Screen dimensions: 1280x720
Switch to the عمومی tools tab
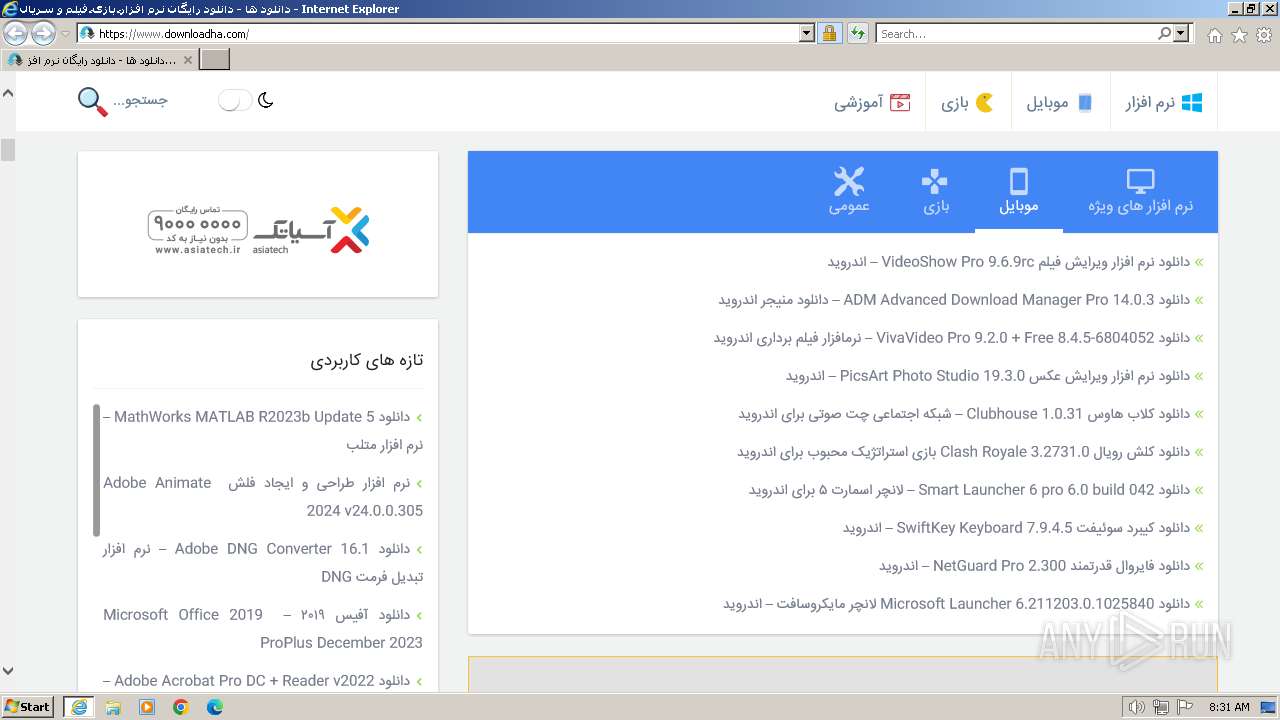[x=849, y=192]
